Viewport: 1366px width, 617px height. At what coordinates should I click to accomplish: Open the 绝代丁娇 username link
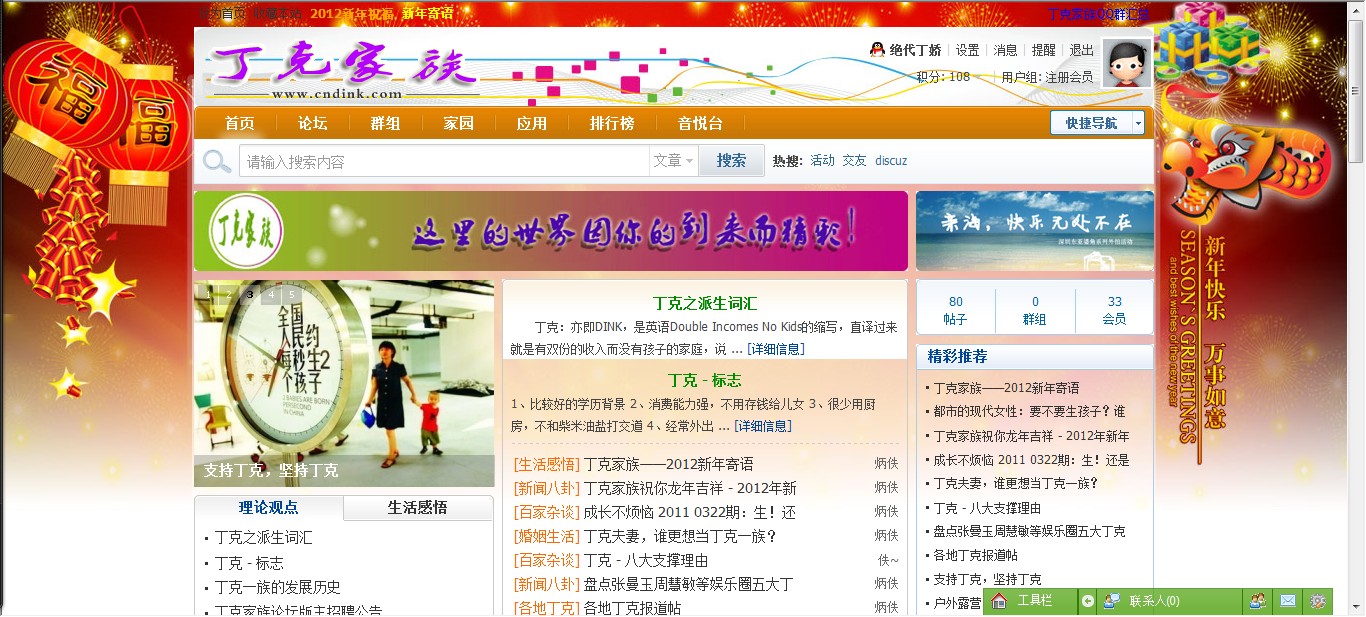point(915,50)
